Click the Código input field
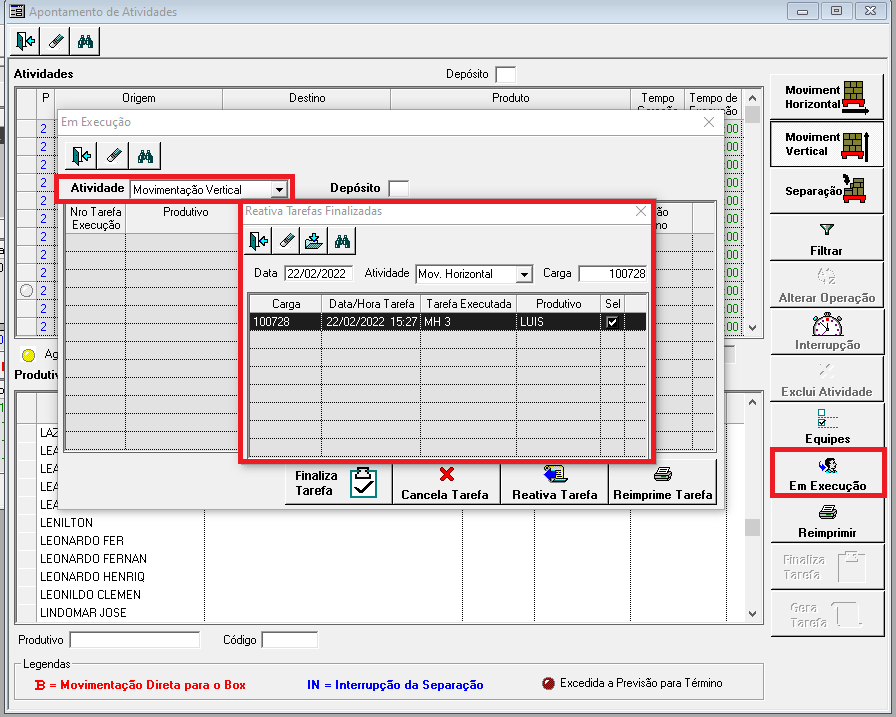 tap(290, 640)
